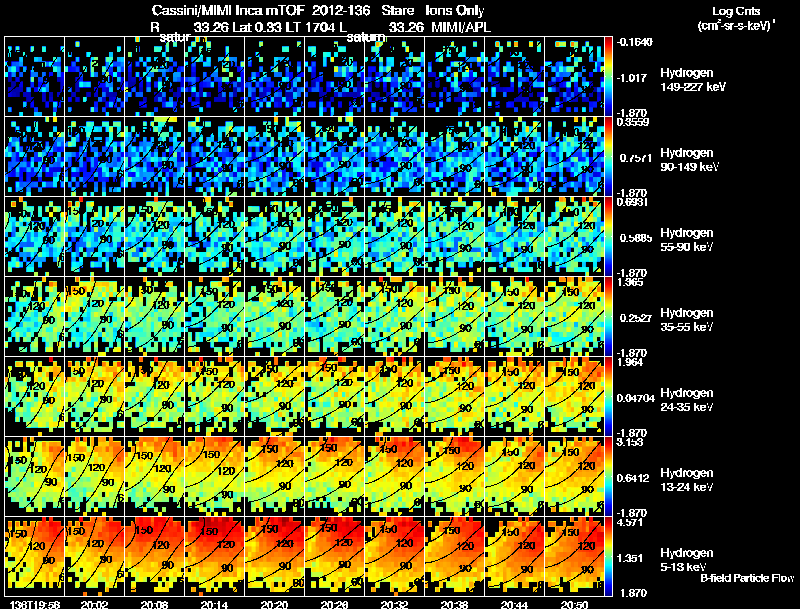Select the 5-13 keV image panel at 20:14
Image resolution: width=800 pixels, height=609 pixels.
click(x=215, y=557)
